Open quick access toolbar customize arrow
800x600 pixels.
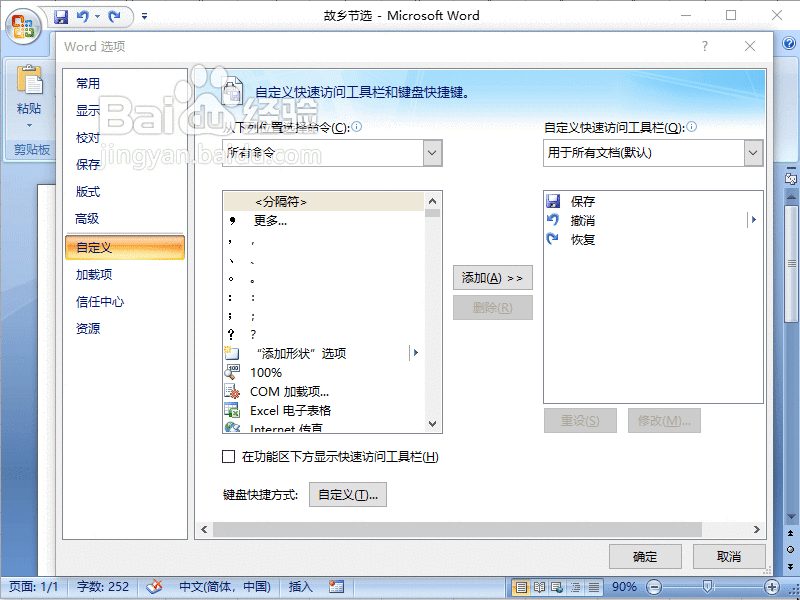(x=144, y=17)
